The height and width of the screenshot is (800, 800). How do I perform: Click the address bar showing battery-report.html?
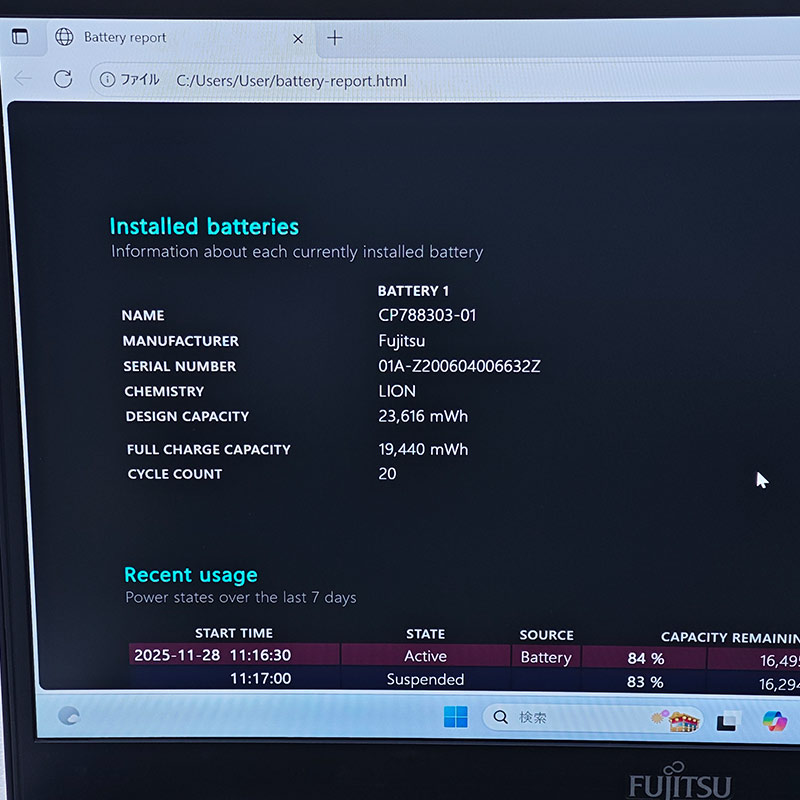click(290, 80)
